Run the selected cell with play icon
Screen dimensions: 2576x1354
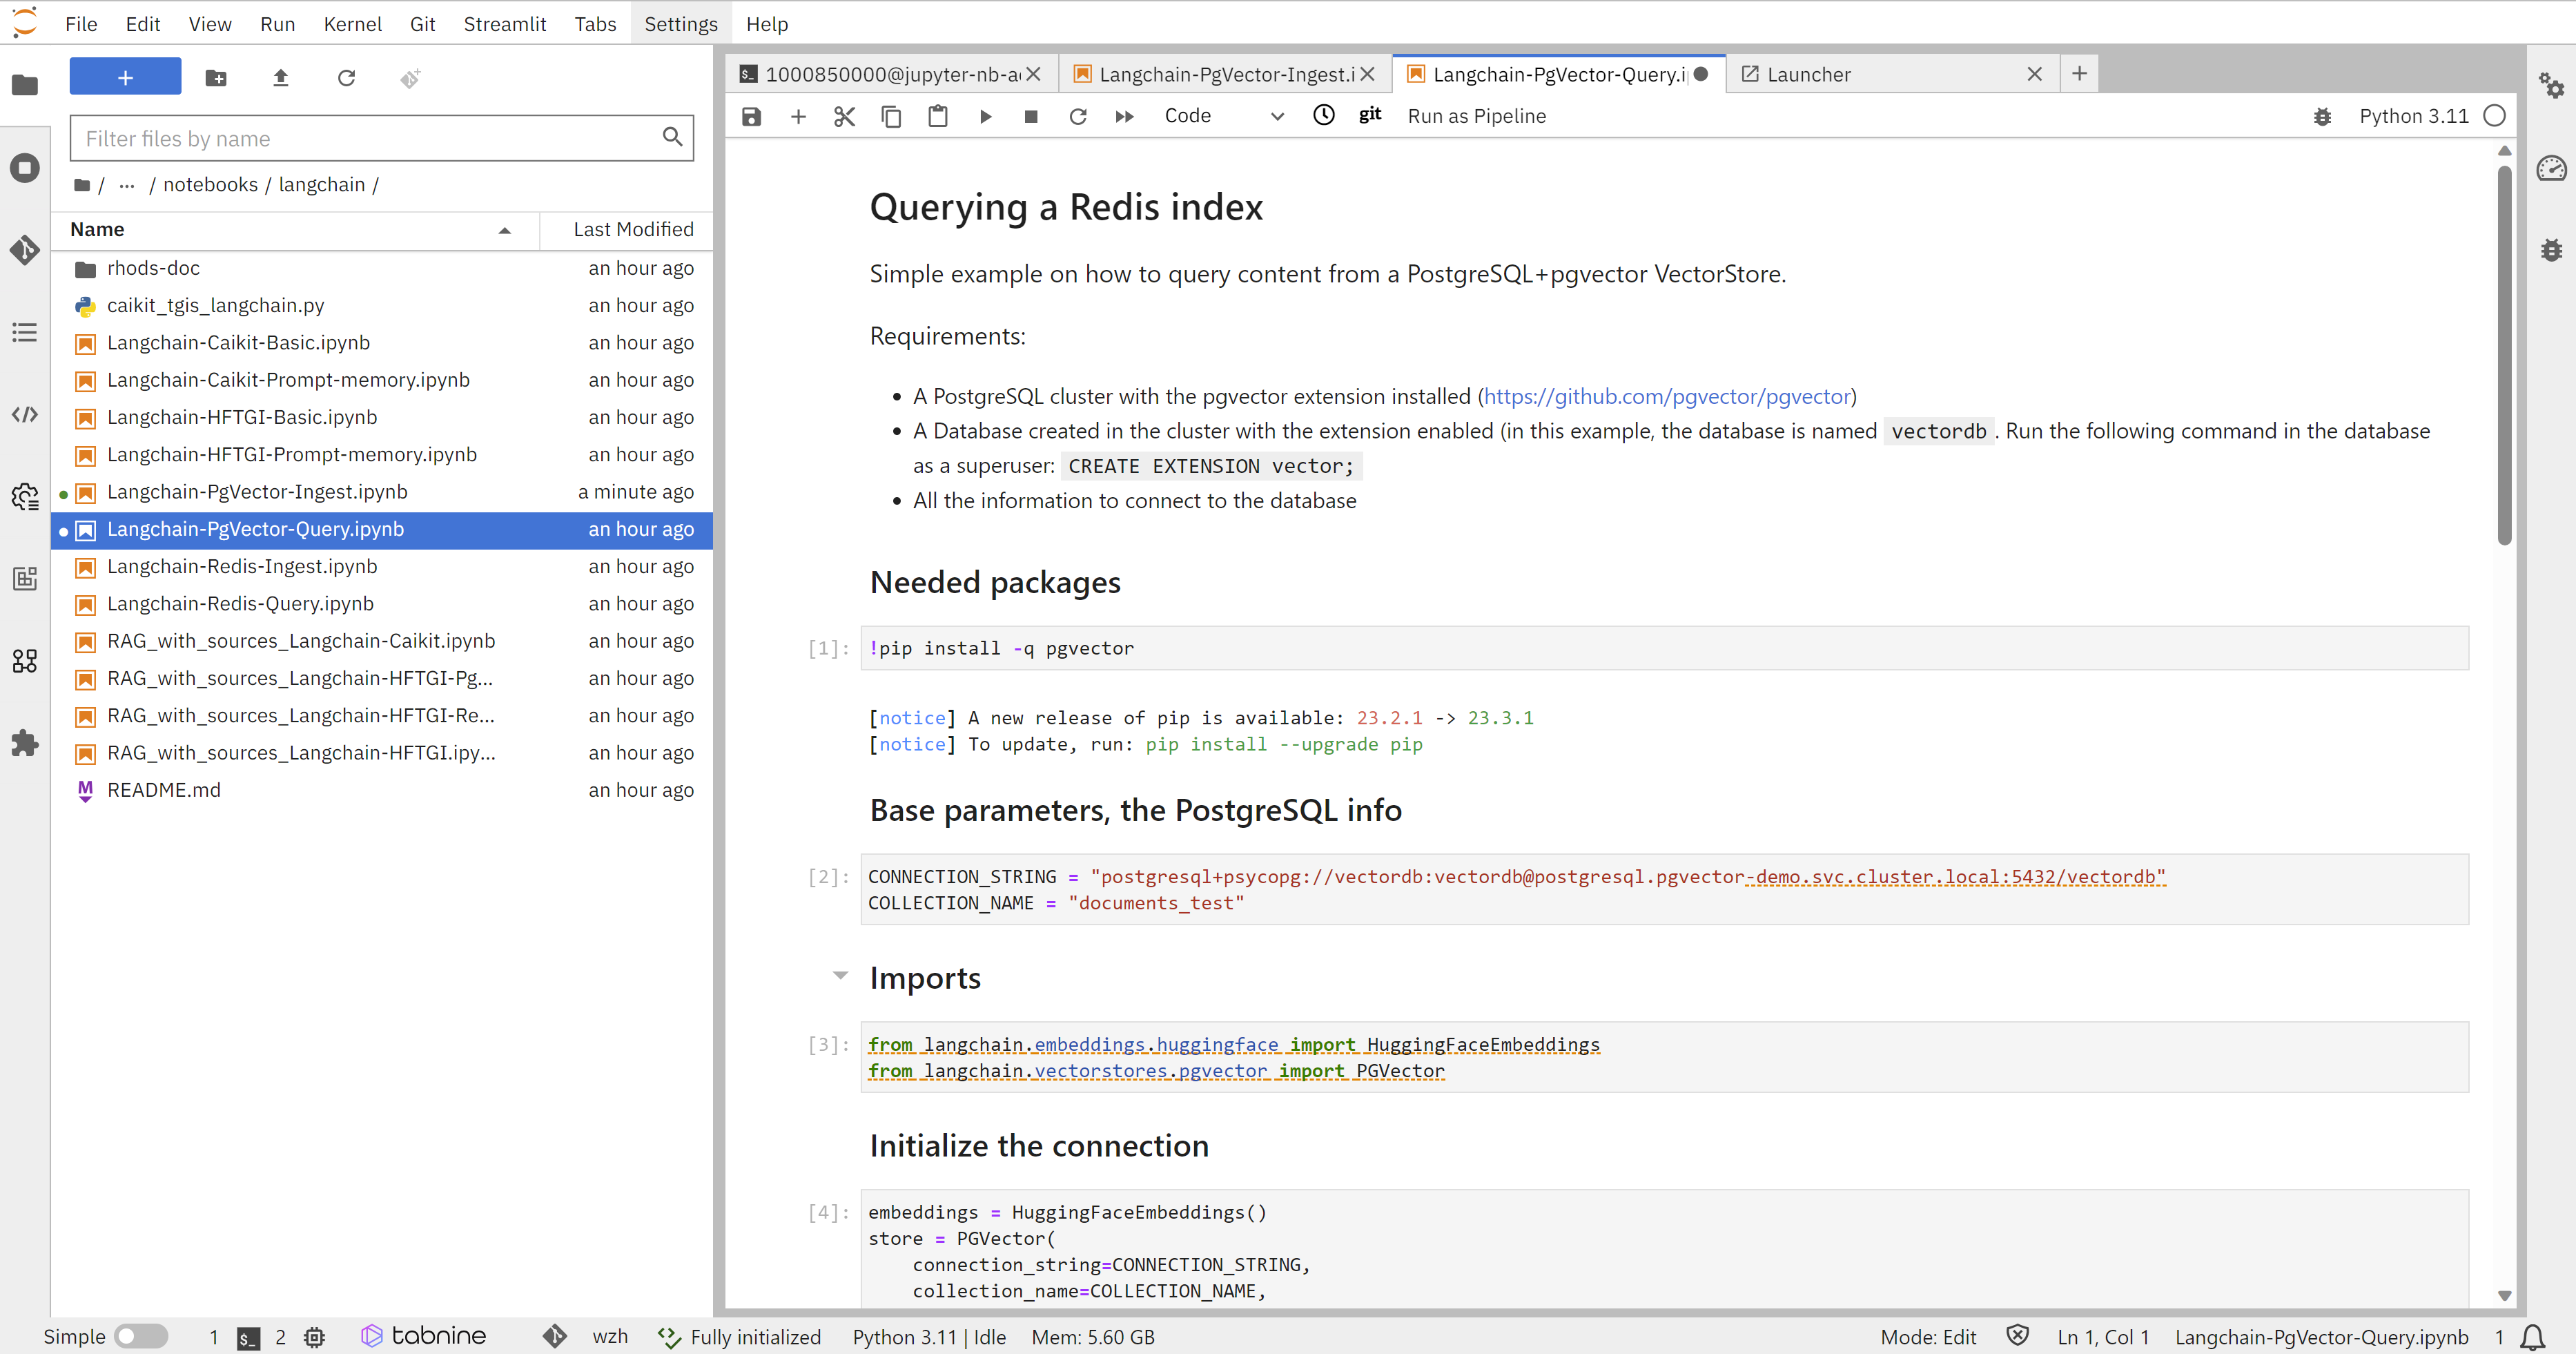985,116
